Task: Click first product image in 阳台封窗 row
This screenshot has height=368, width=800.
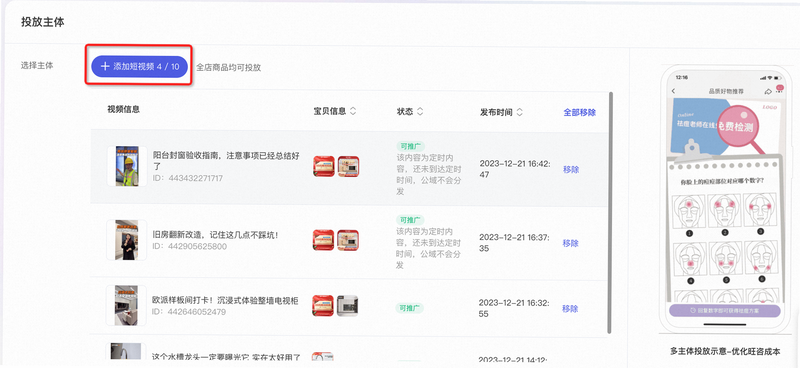Action: point(323,166)
